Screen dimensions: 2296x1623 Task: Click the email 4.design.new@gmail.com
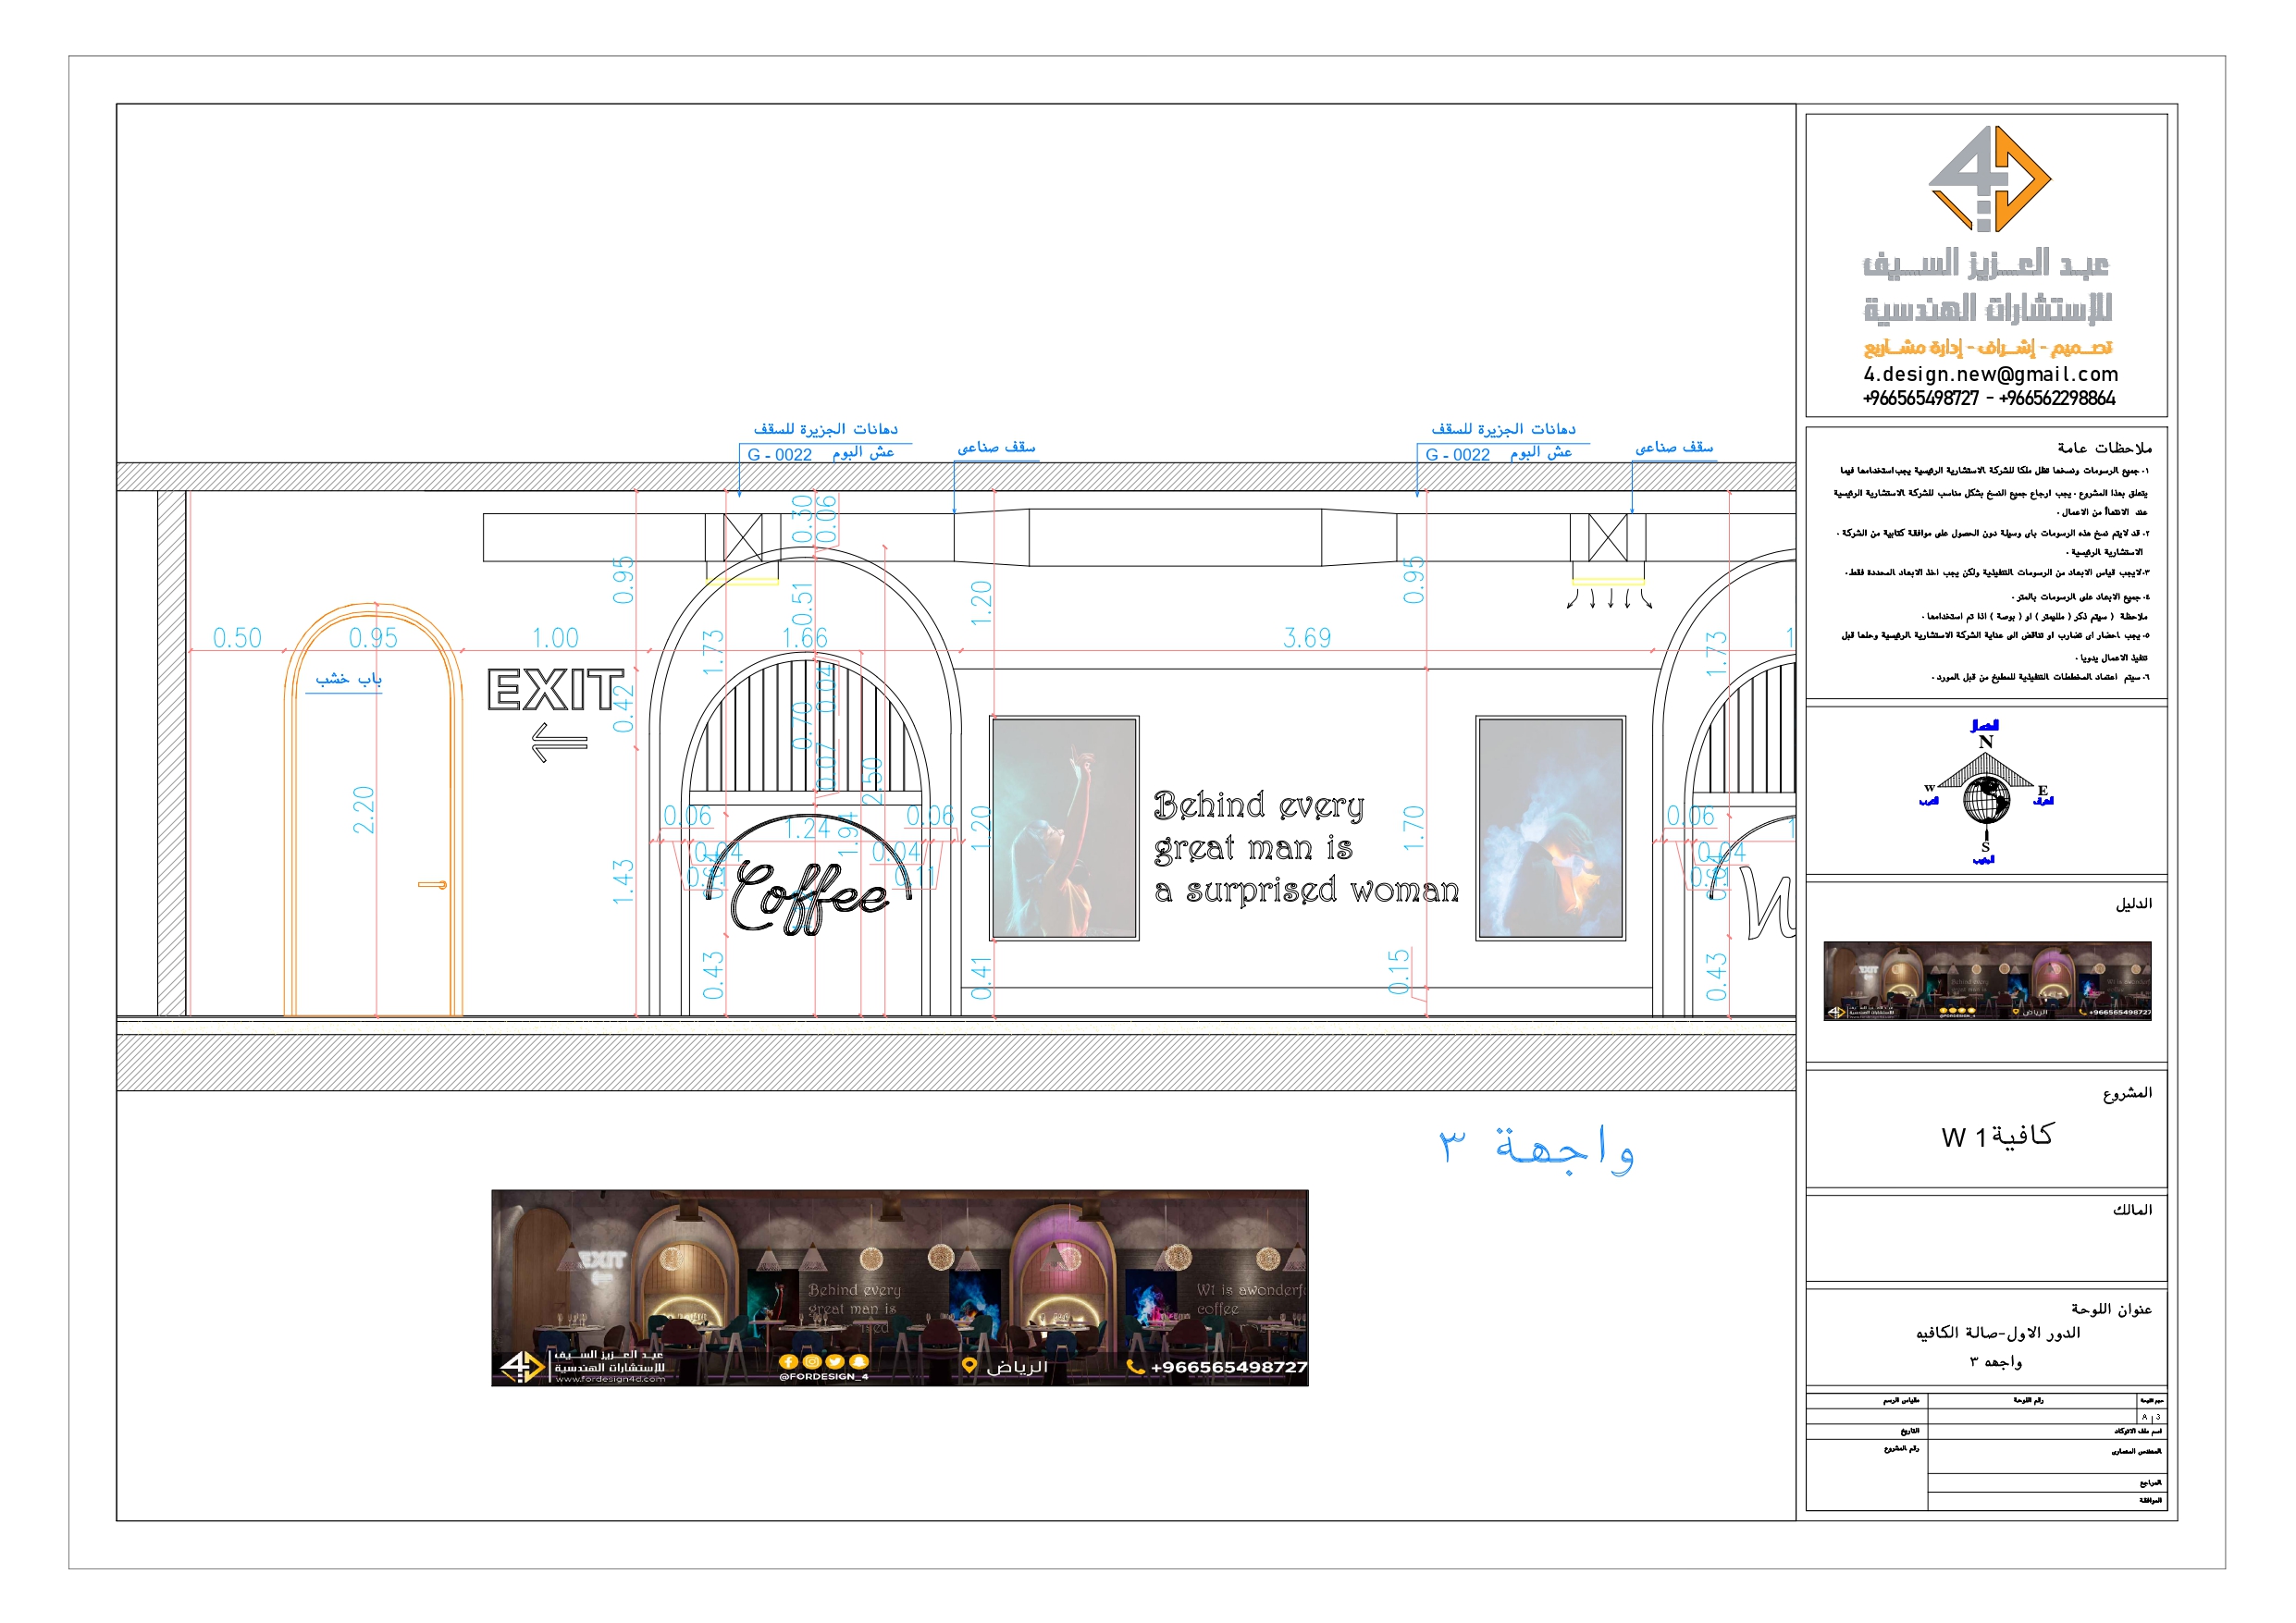(x=1990, y=374)
